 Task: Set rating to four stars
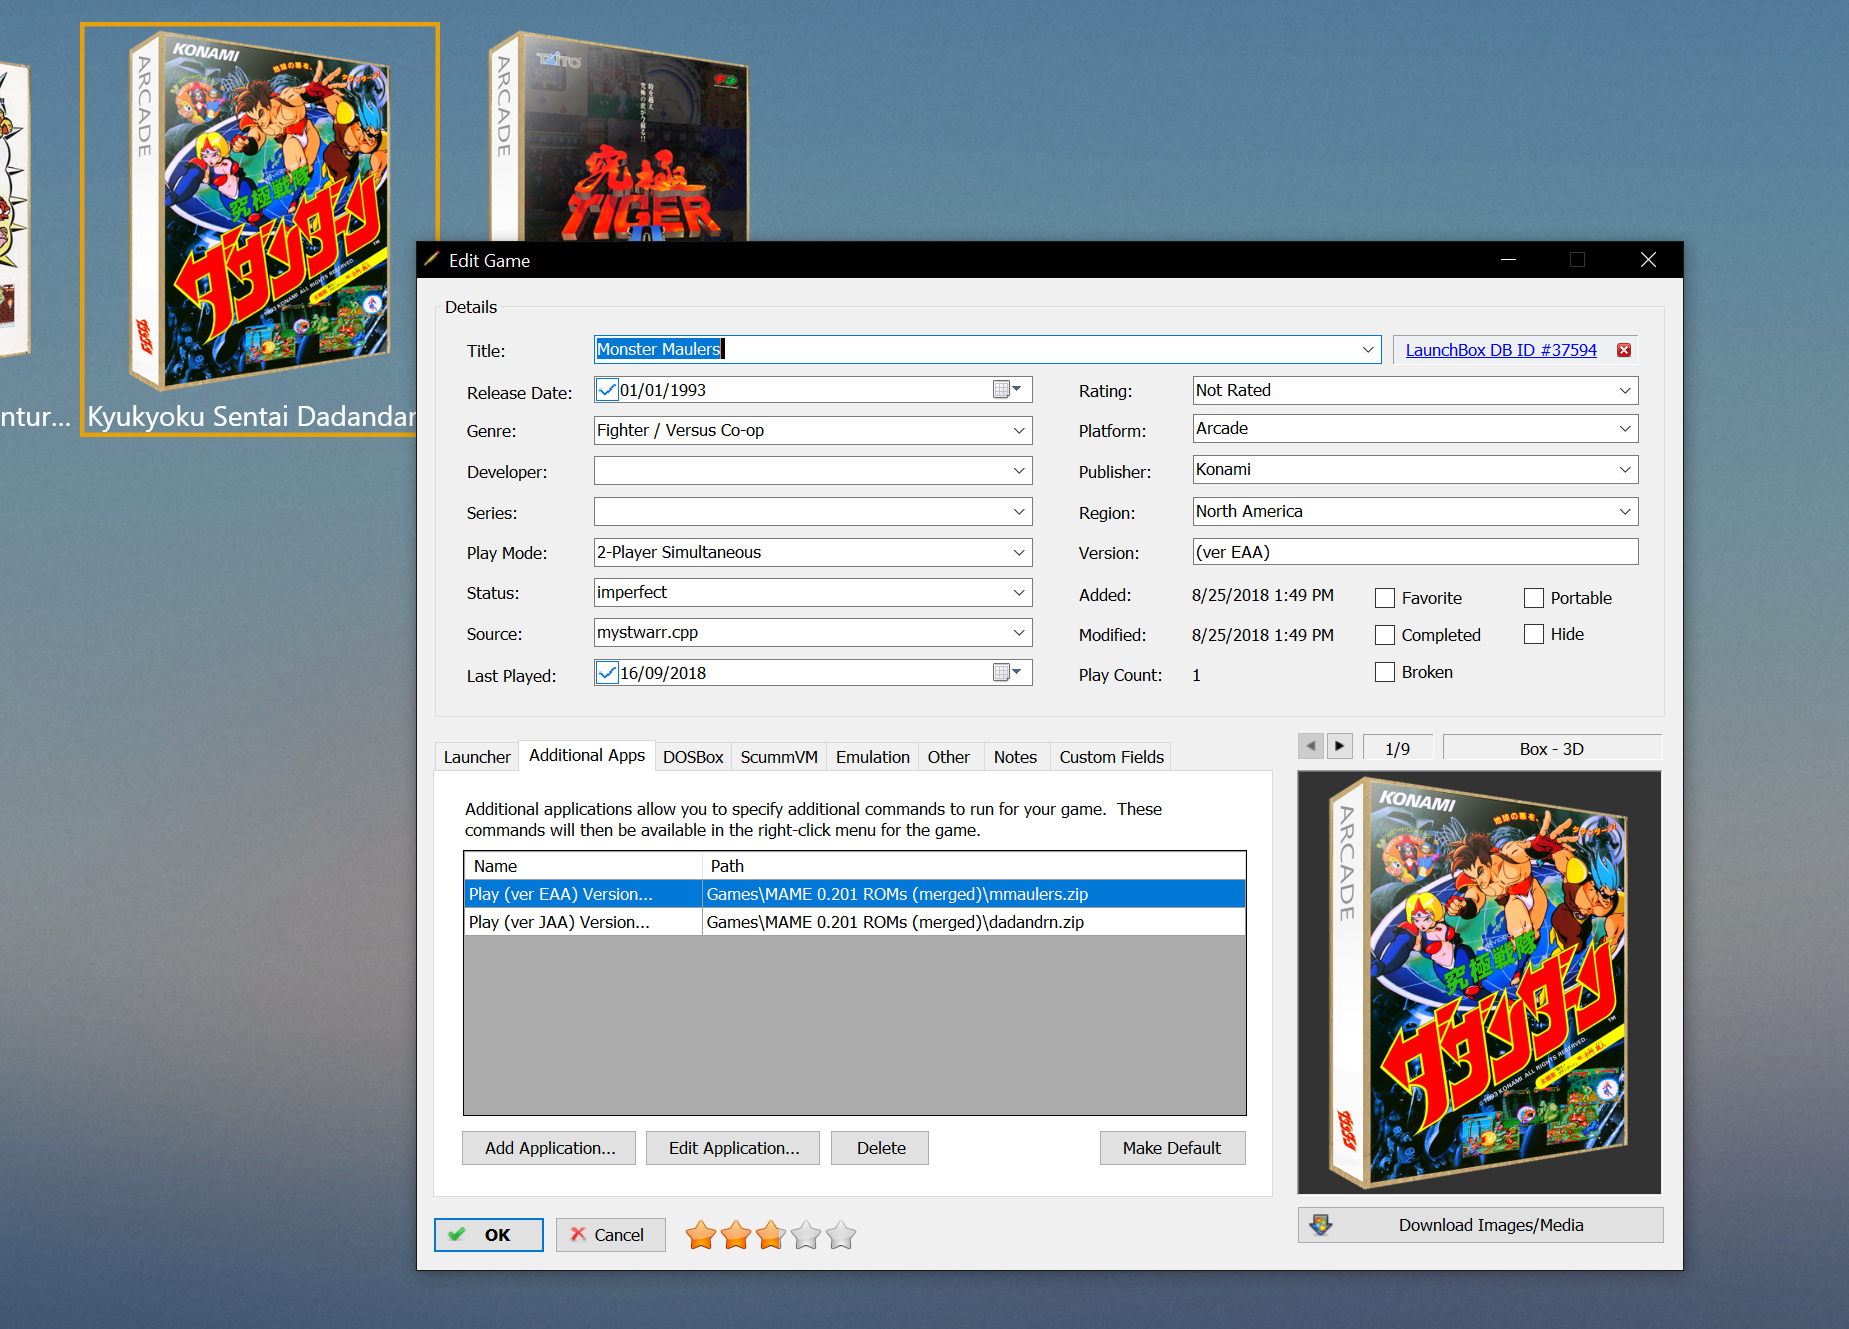(x=806, y=1236)
